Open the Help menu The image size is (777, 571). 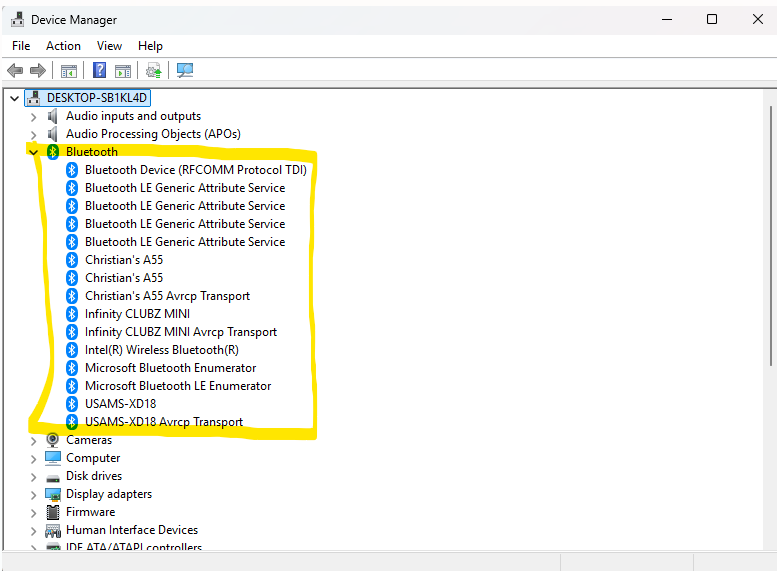tap(150, 46)
